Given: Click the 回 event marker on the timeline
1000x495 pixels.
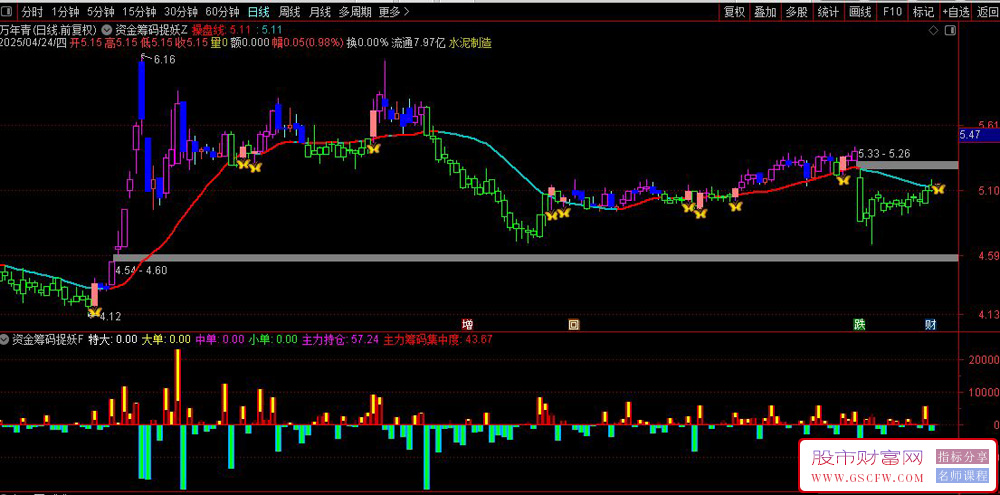Looking at the screenshot, I should point(573,324).
